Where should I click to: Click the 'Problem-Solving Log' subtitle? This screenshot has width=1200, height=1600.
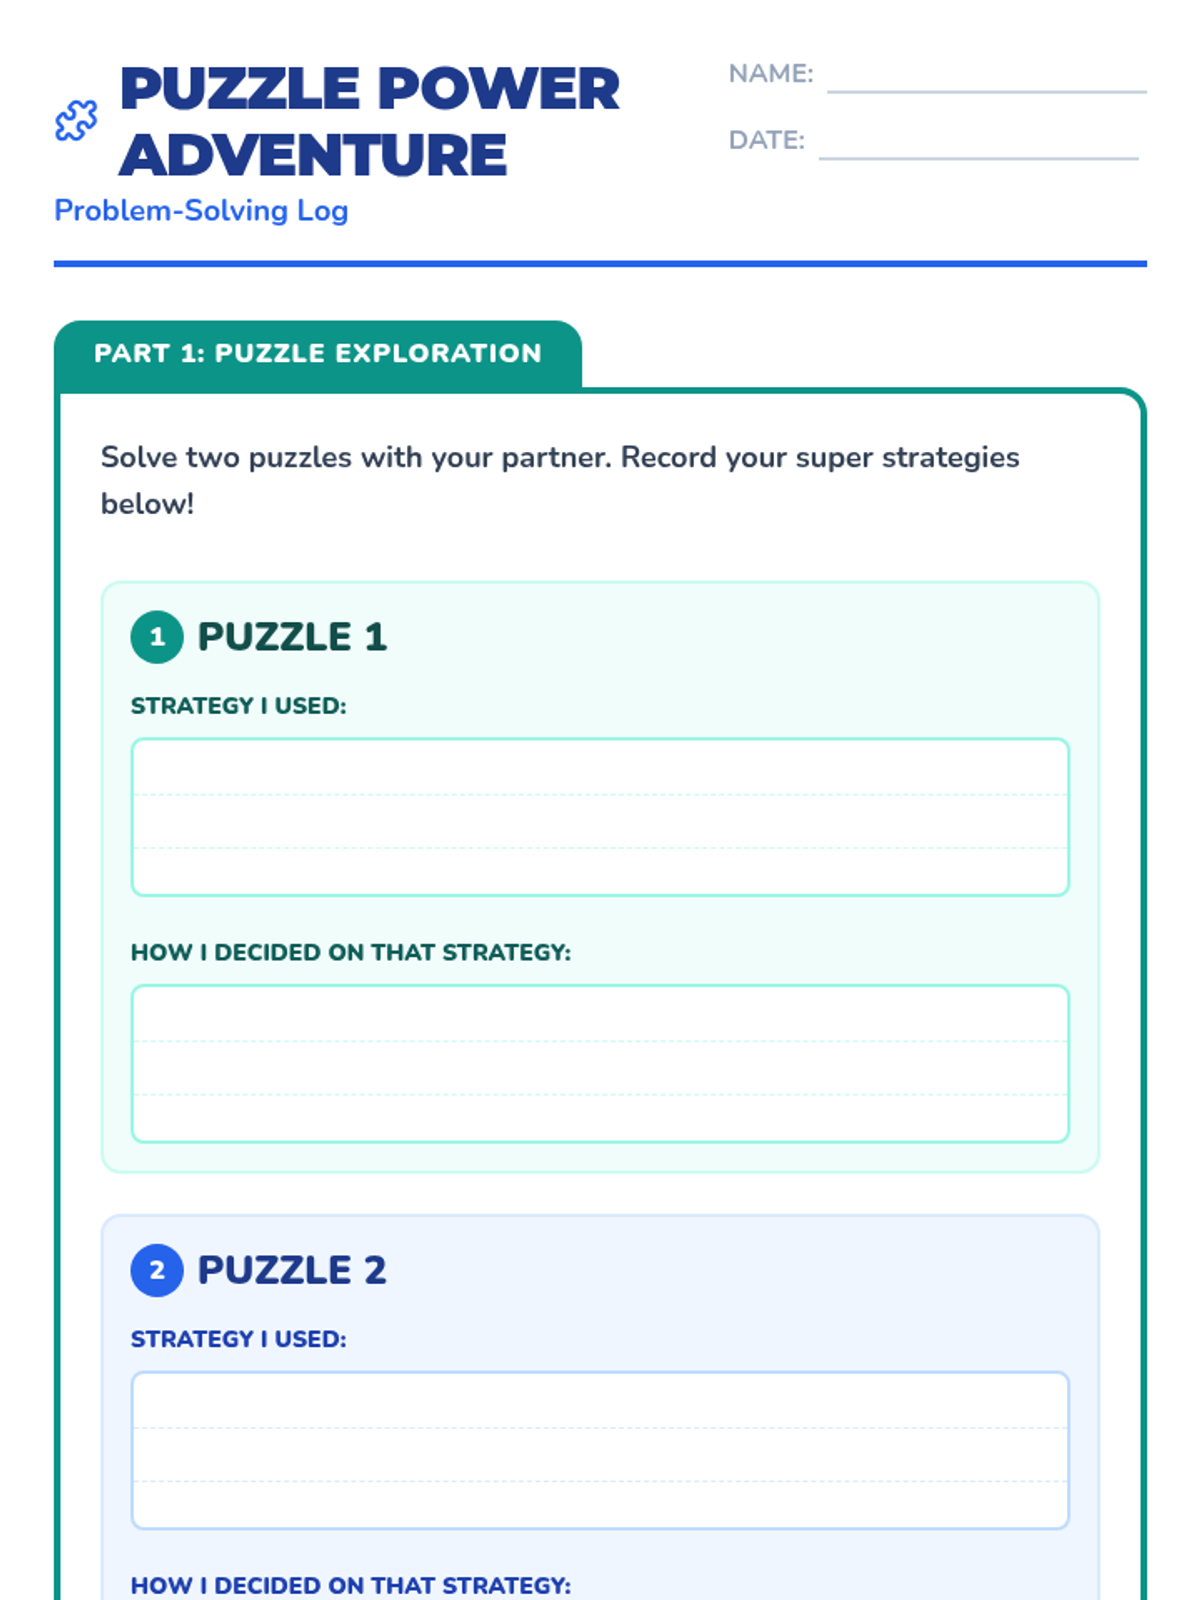coord(201,211)
